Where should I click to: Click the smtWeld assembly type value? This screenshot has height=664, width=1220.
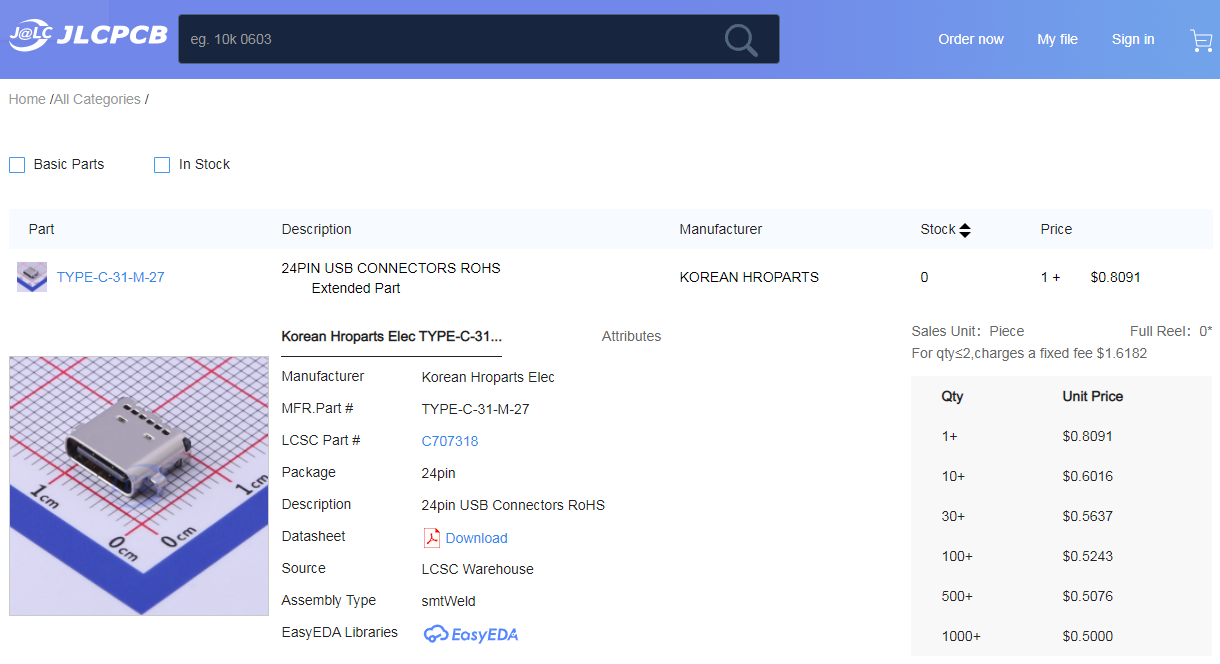(449, 601)
